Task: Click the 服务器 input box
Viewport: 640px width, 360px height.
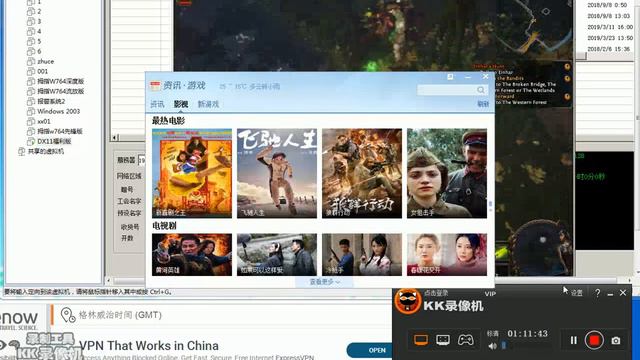Action: [142, 160]
